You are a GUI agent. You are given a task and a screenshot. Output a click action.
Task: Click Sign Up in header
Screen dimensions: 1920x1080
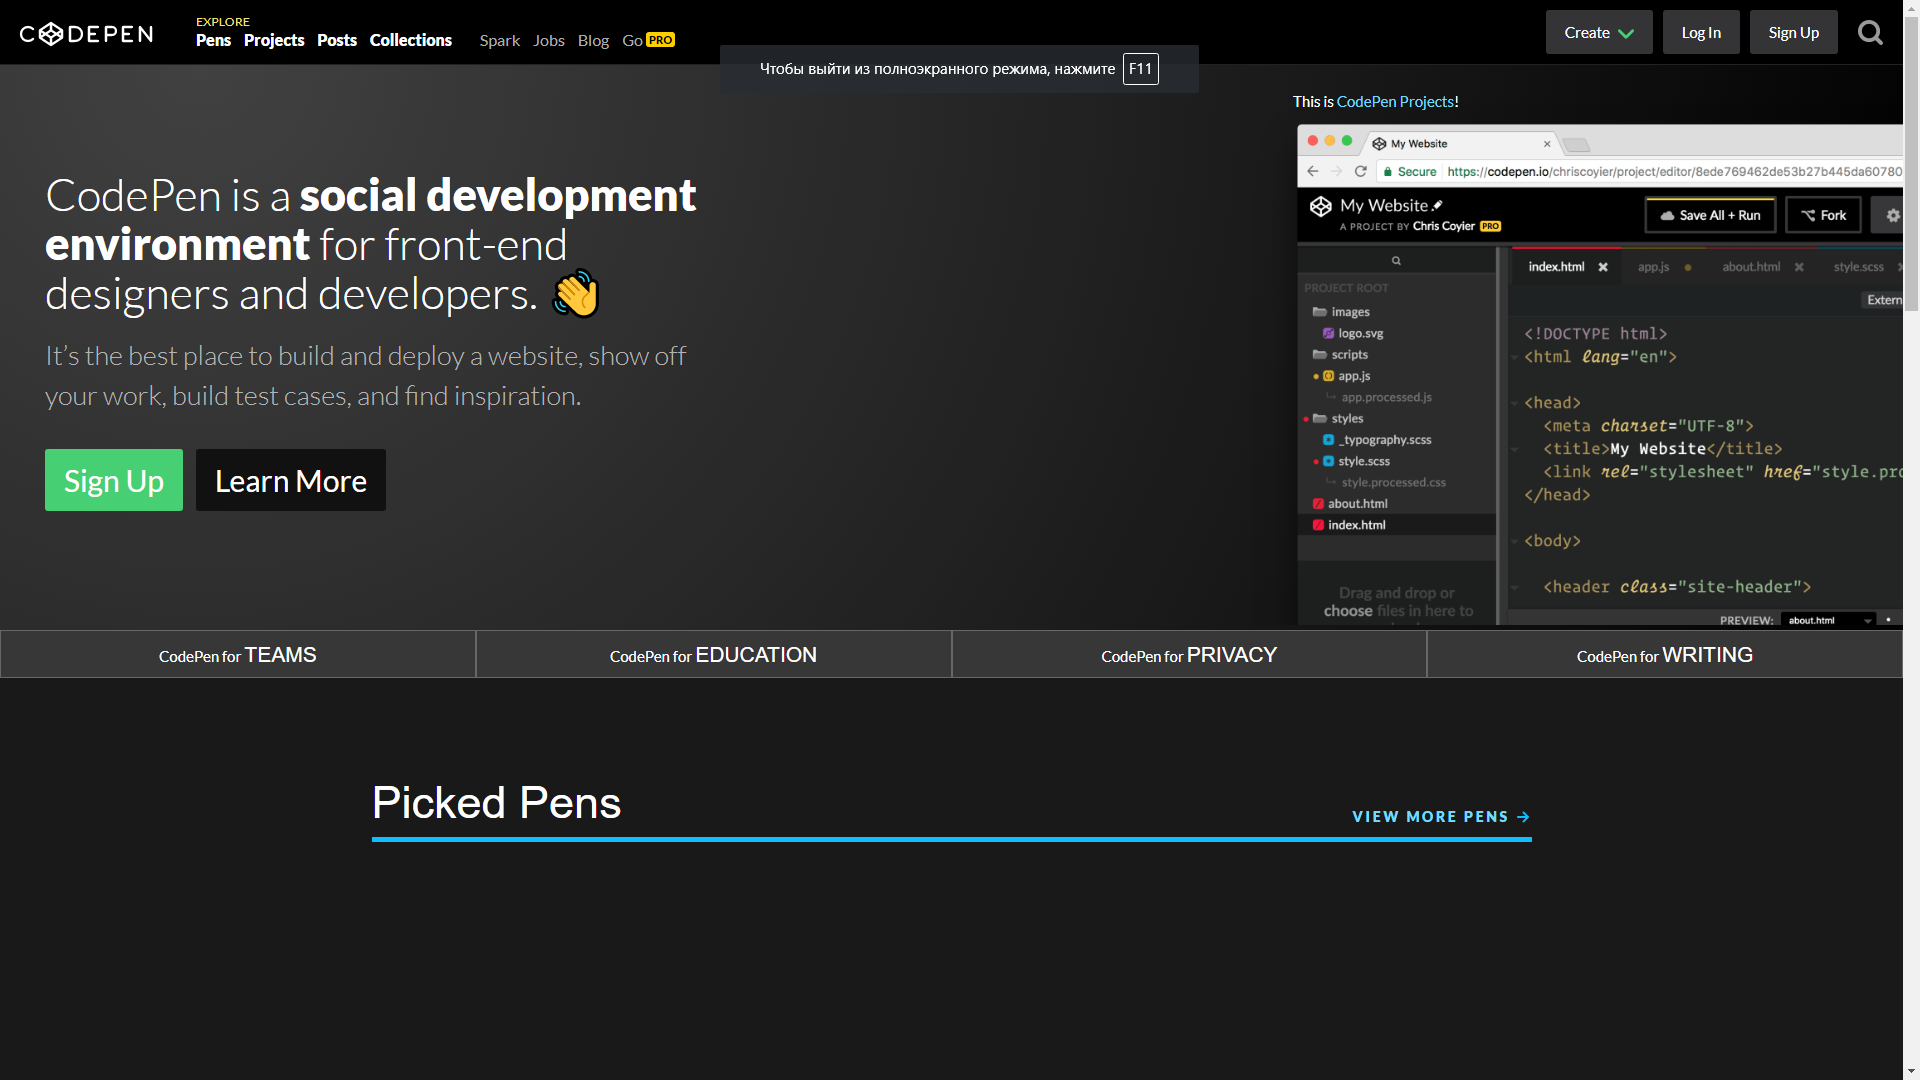(1793, 32)
